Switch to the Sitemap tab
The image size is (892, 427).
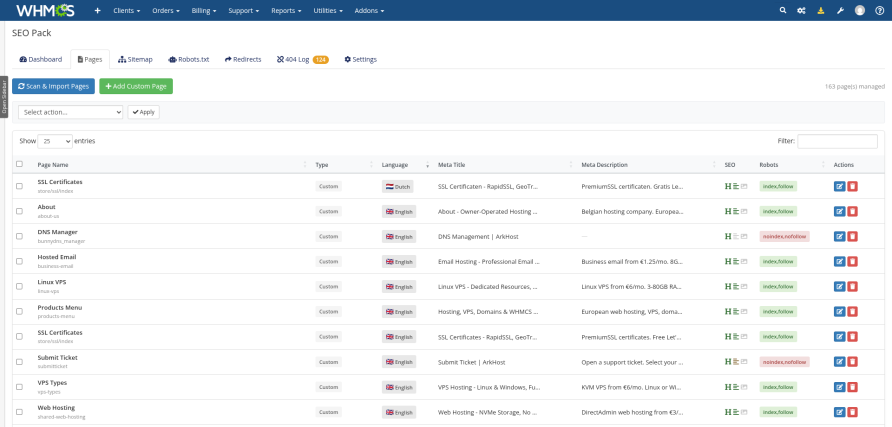coord(135,59)
